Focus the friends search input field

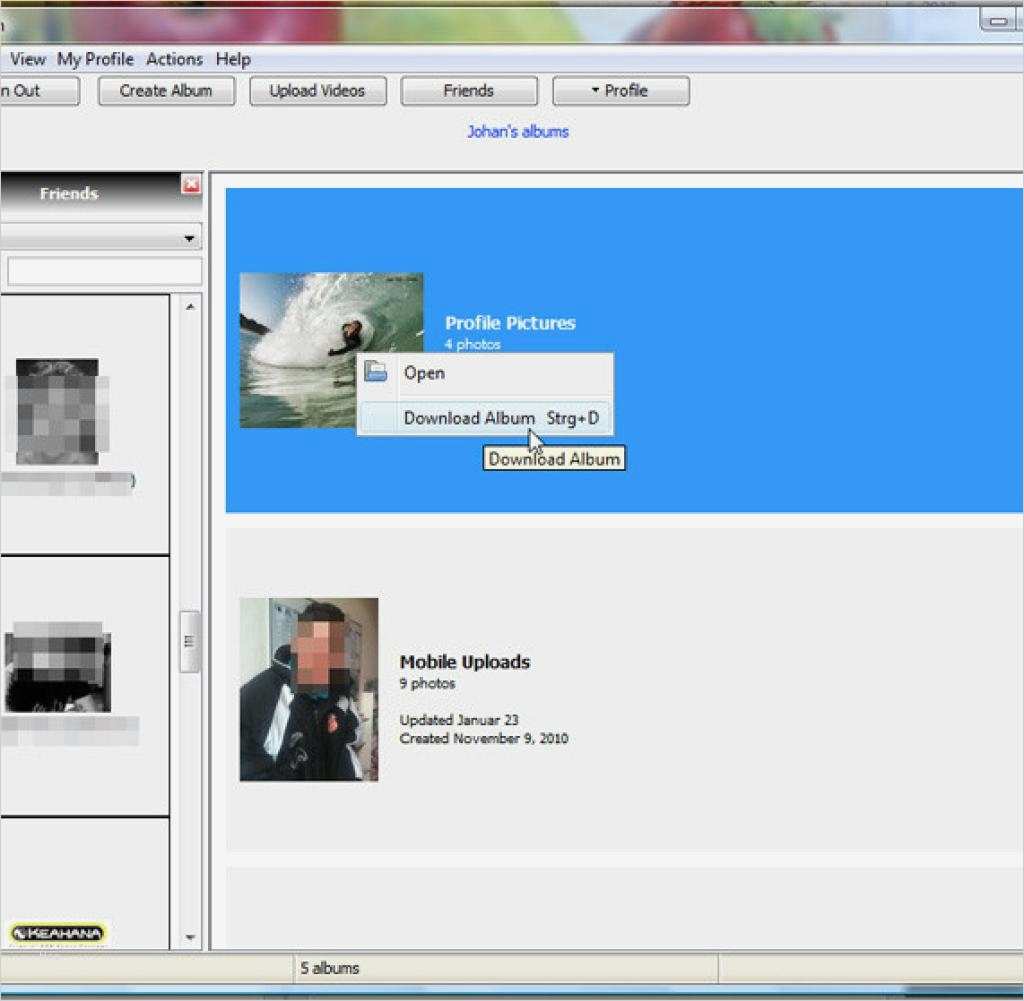pyautogui.click(x=104, y=270)
